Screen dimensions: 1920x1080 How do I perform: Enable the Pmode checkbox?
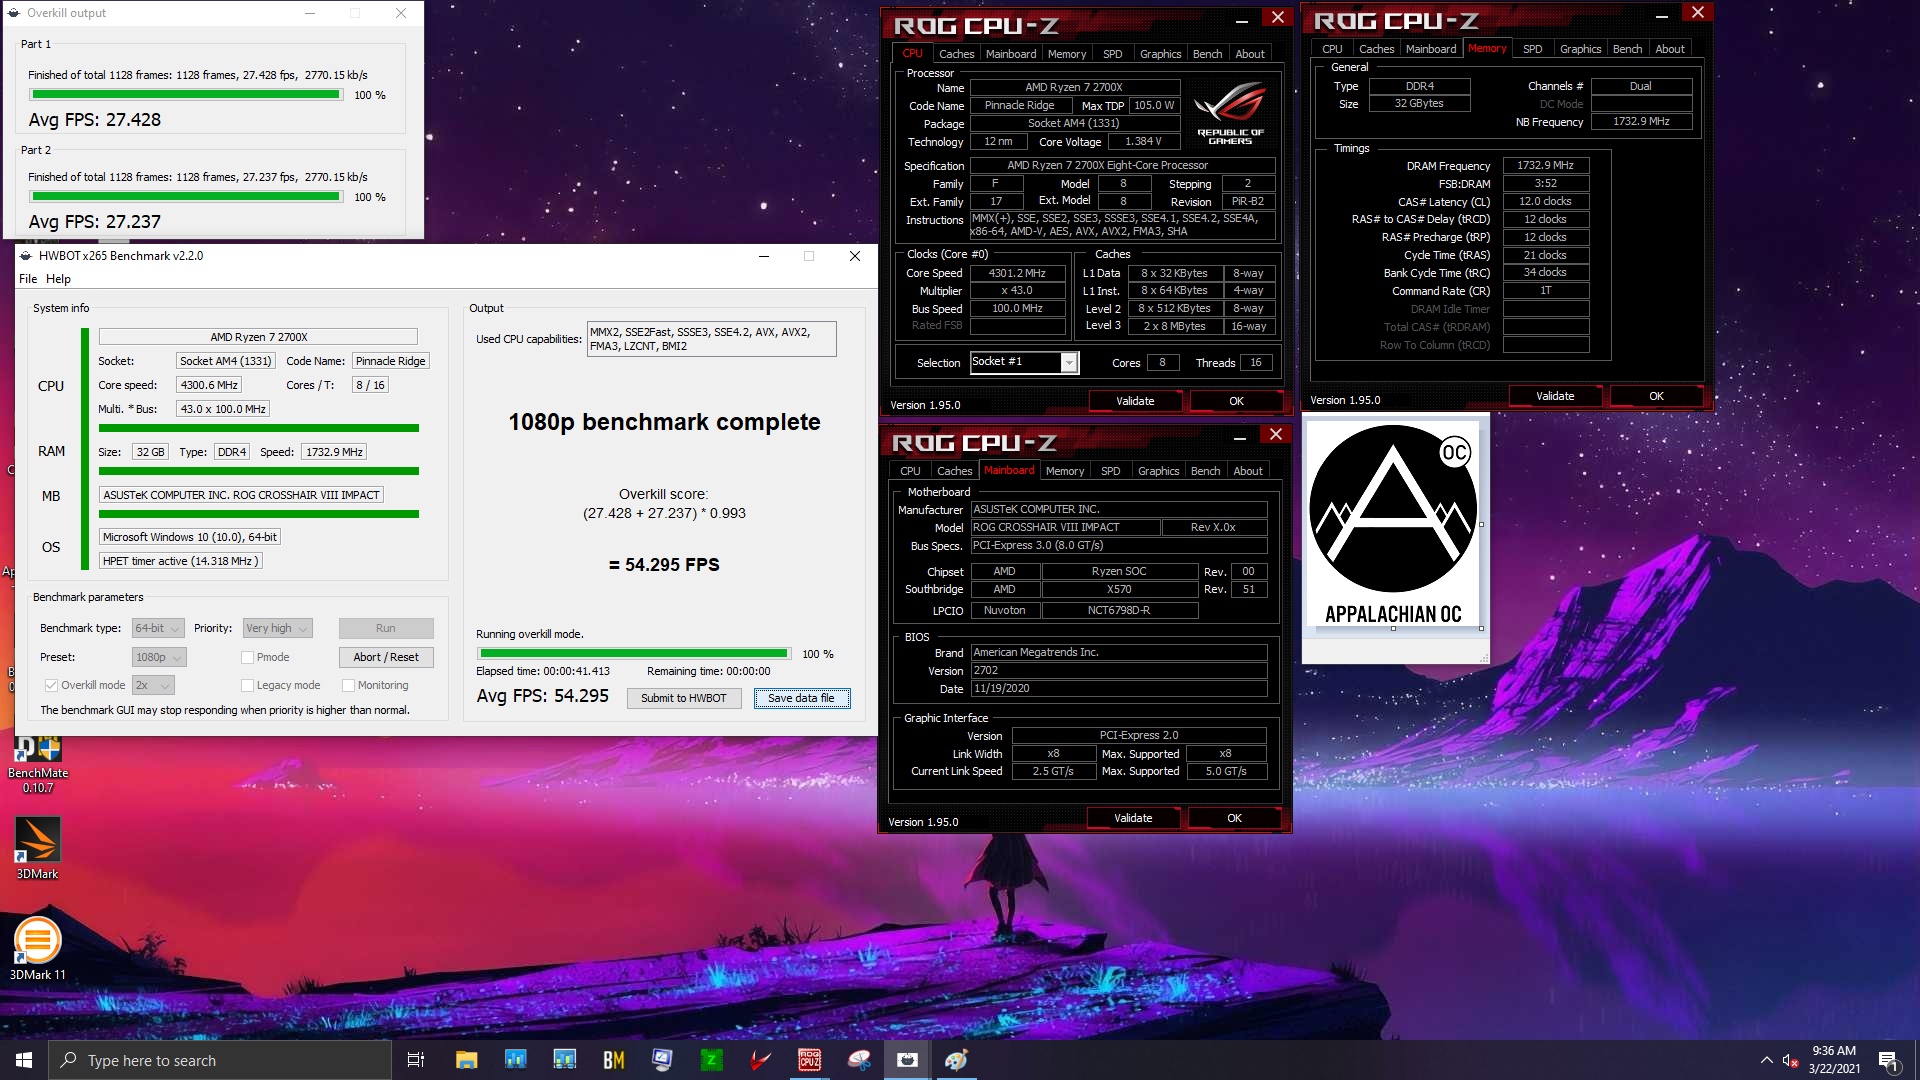247,658
